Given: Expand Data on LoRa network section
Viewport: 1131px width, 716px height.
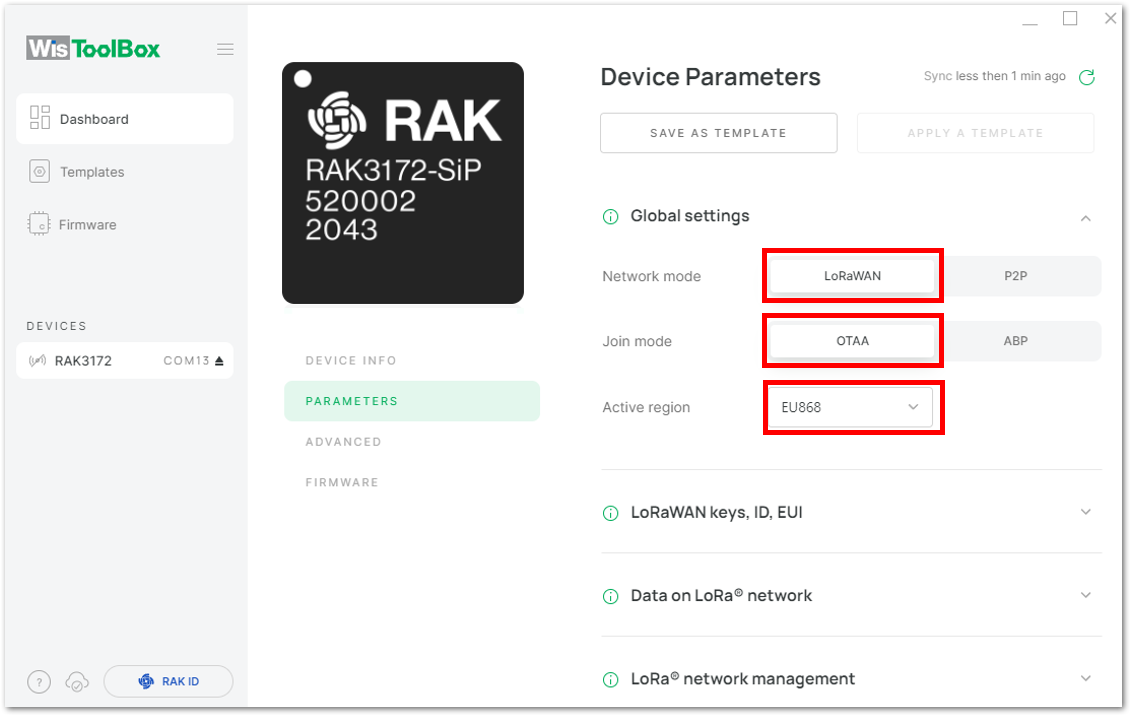Looking at the screenshot, I should pos(1086,595).
